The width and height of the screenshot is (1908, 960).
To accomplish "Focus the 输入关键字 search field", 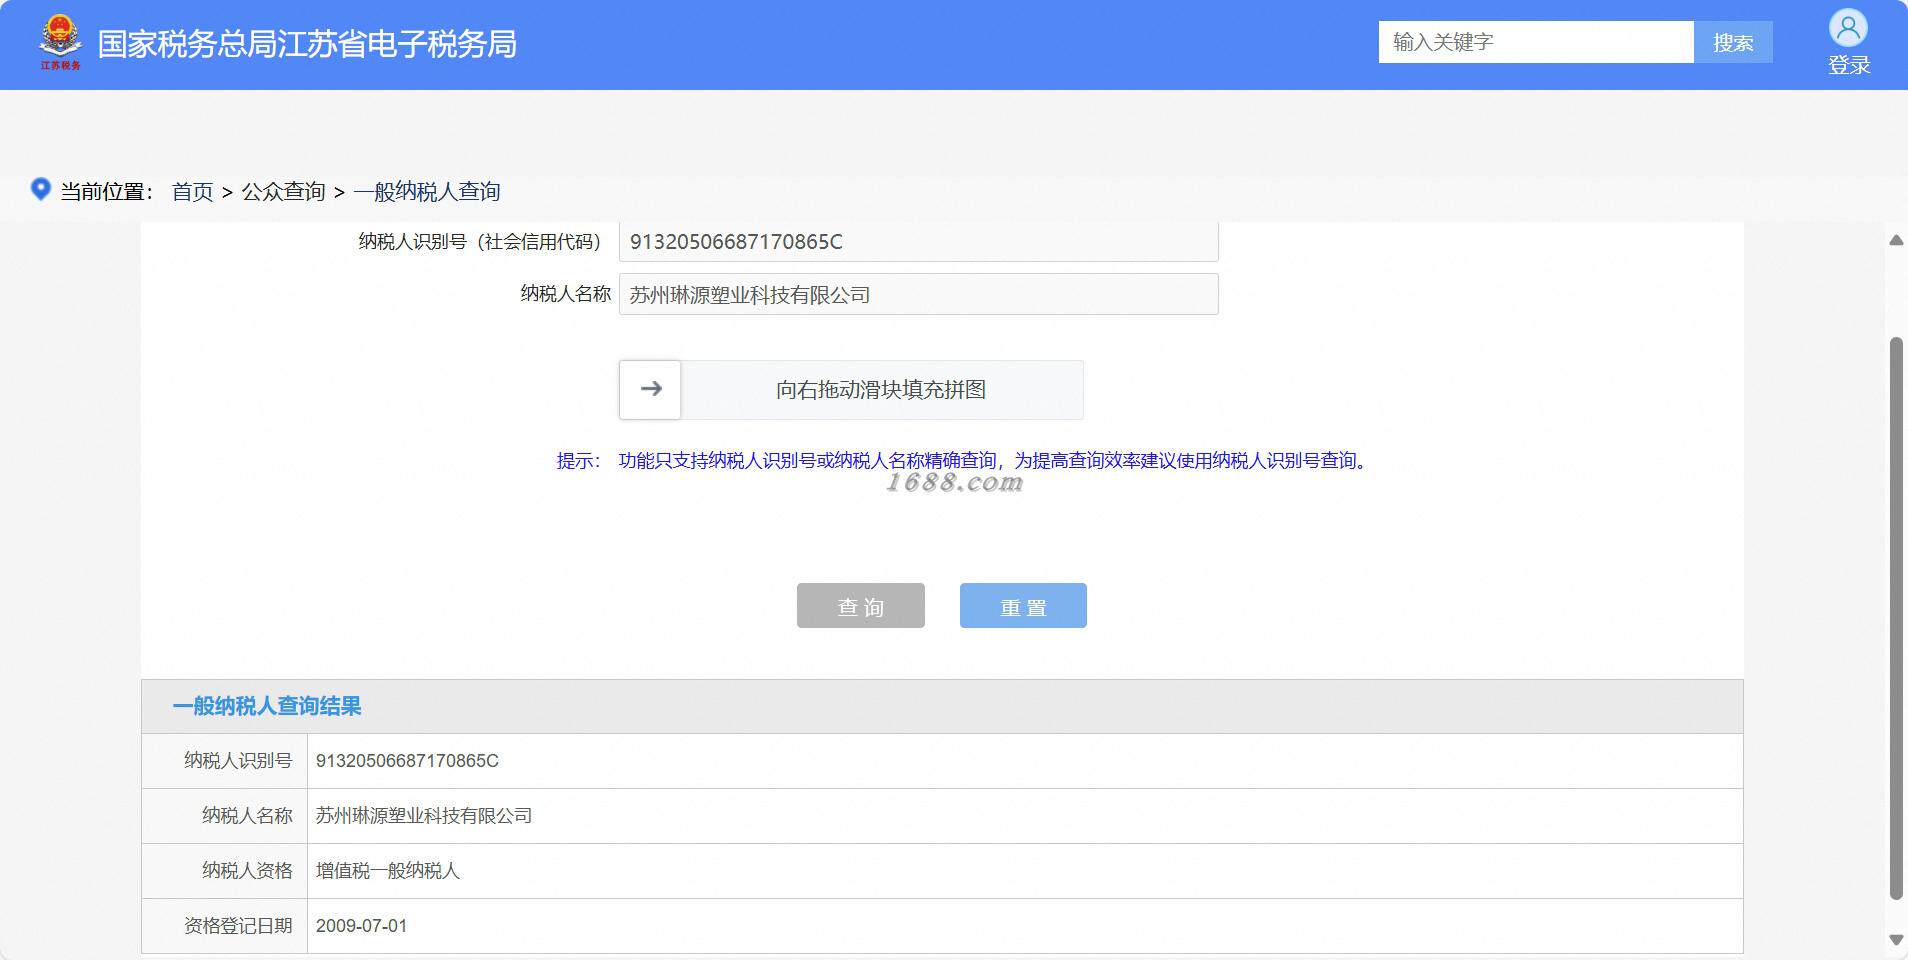I will pyautogui.click(x=1536, y=42).
